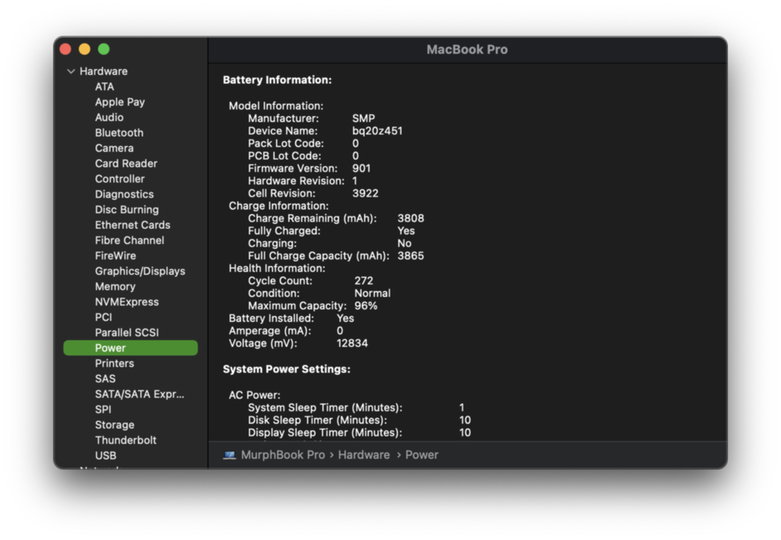Select Thunderbolt in the sidebar
This screenshot has height=540, width=781.
[126, 440]
